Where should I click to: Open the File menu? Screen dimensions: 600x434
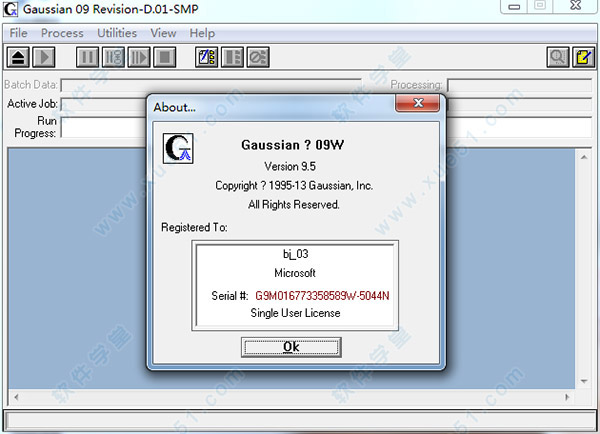coord(18,33)
